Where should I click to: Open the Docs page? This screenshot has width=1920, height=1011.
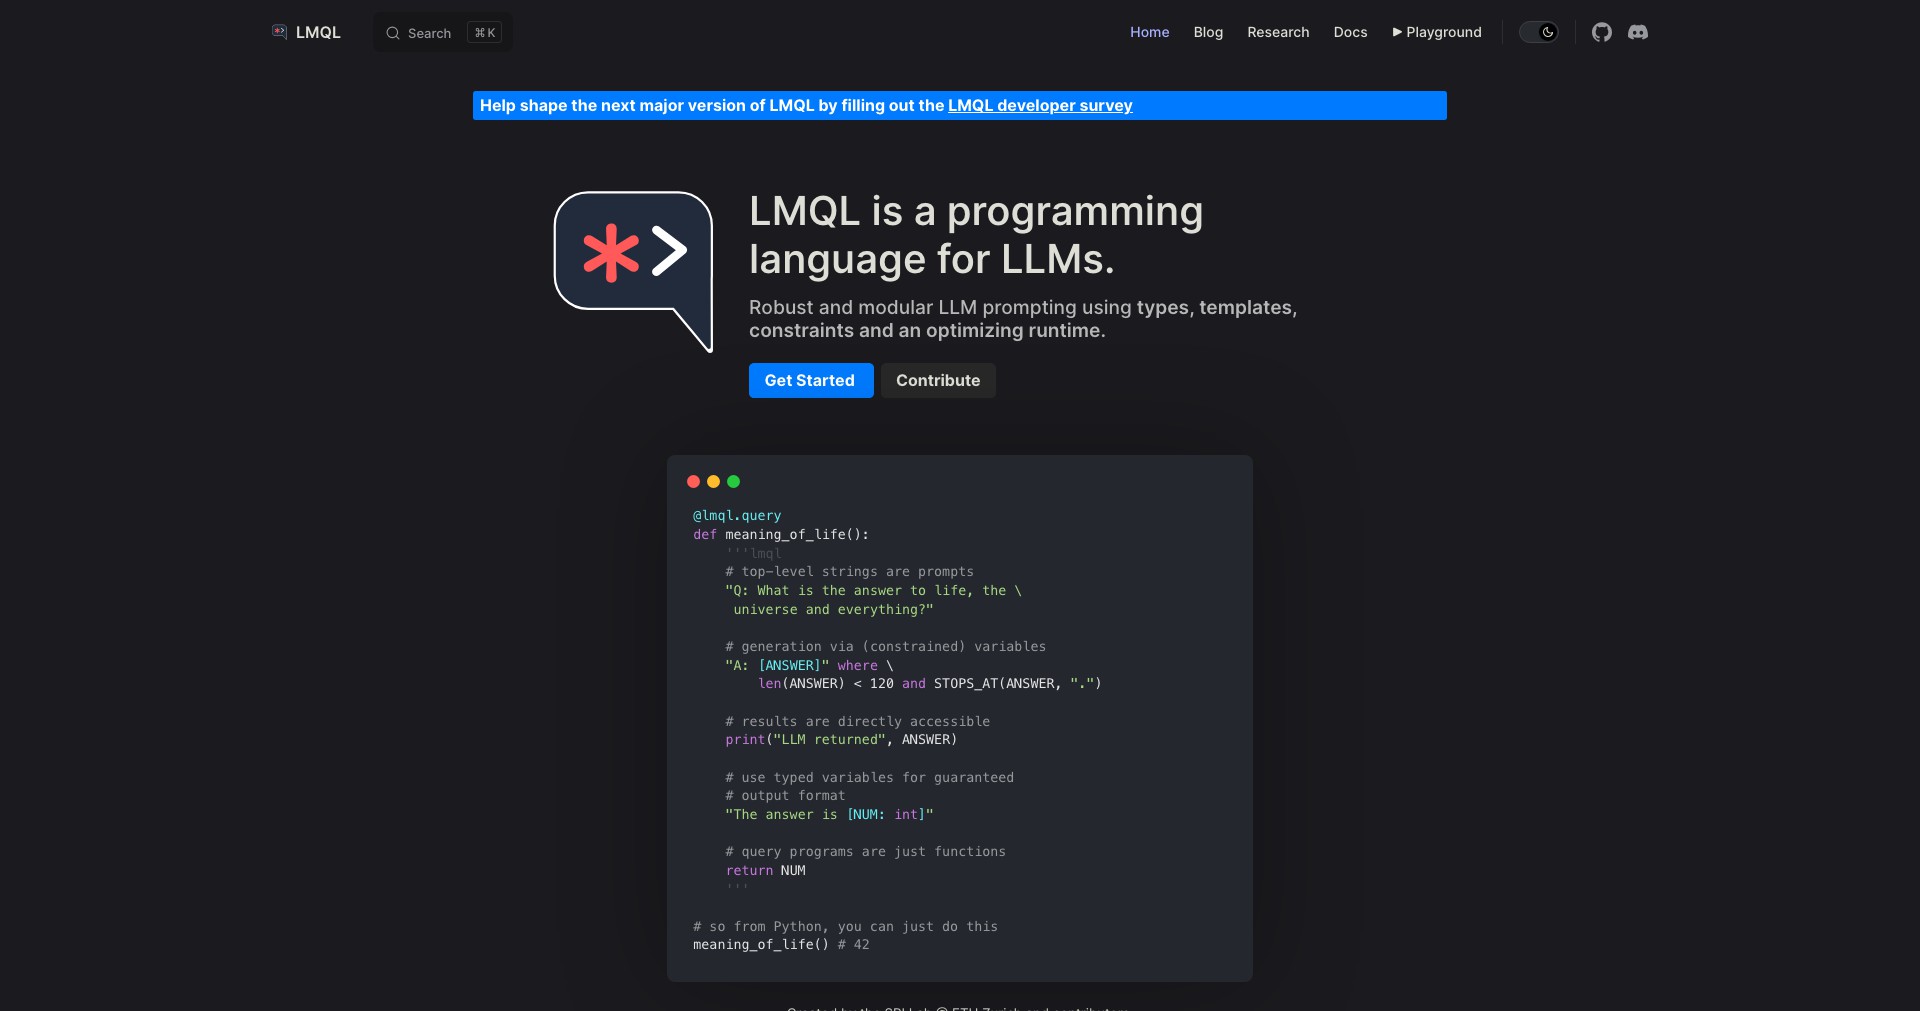[x=1350, y=32]
